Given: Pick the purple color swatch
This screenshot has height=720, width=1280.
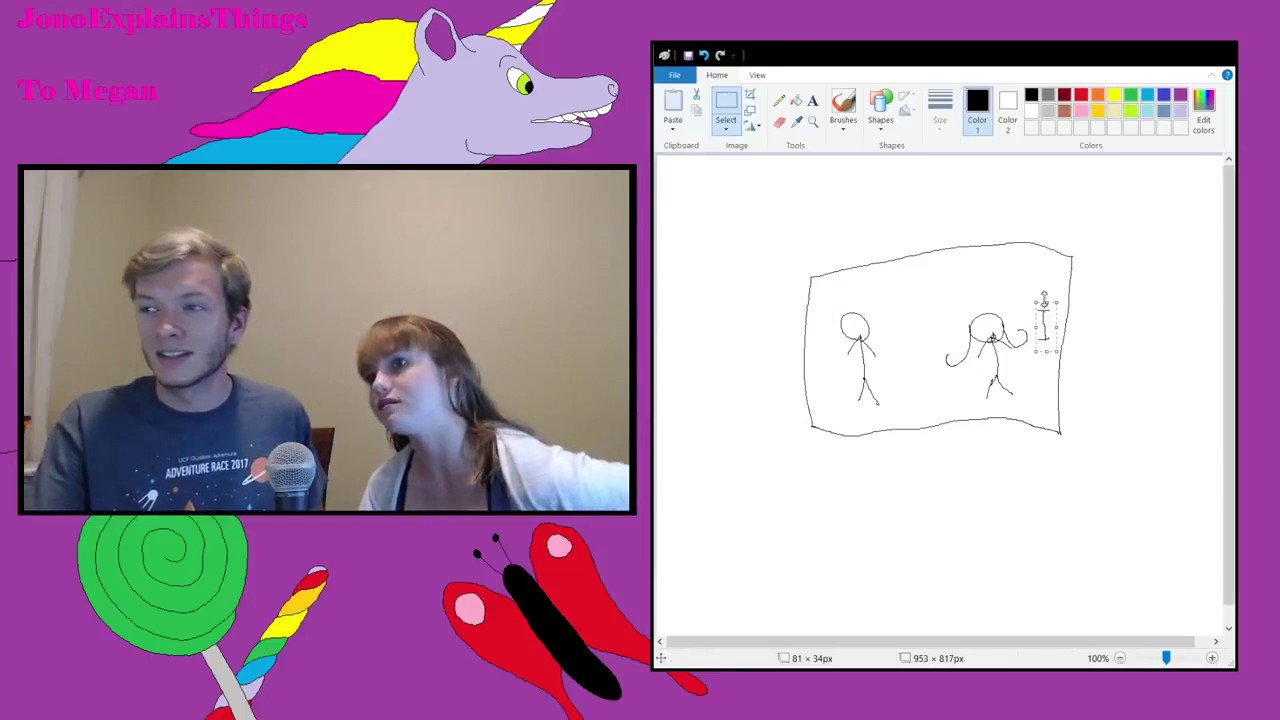Looking at the screenshot, I should [1180, 95].
